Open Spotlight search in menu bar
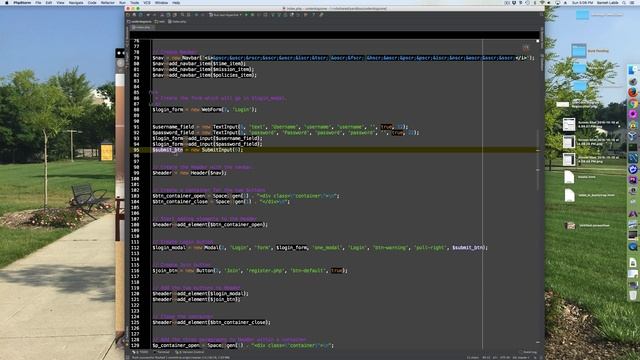The width and height of the screenshot is (640, 360). (624, 2)
